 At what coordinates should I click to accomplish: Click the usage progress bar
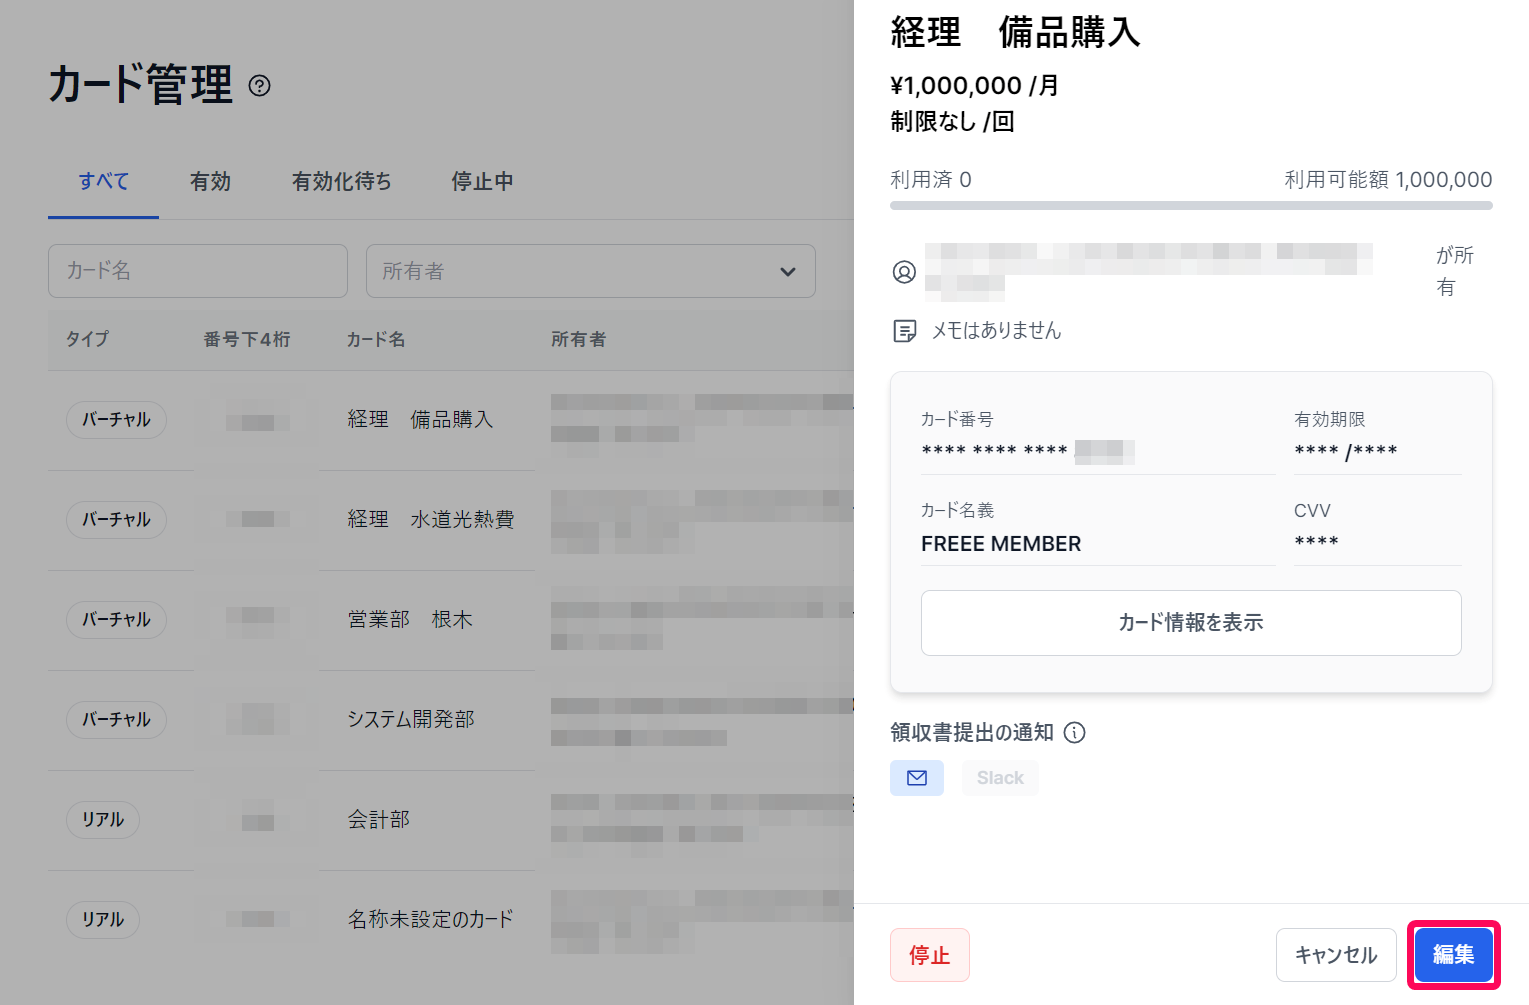click(x=1191, y=206)
